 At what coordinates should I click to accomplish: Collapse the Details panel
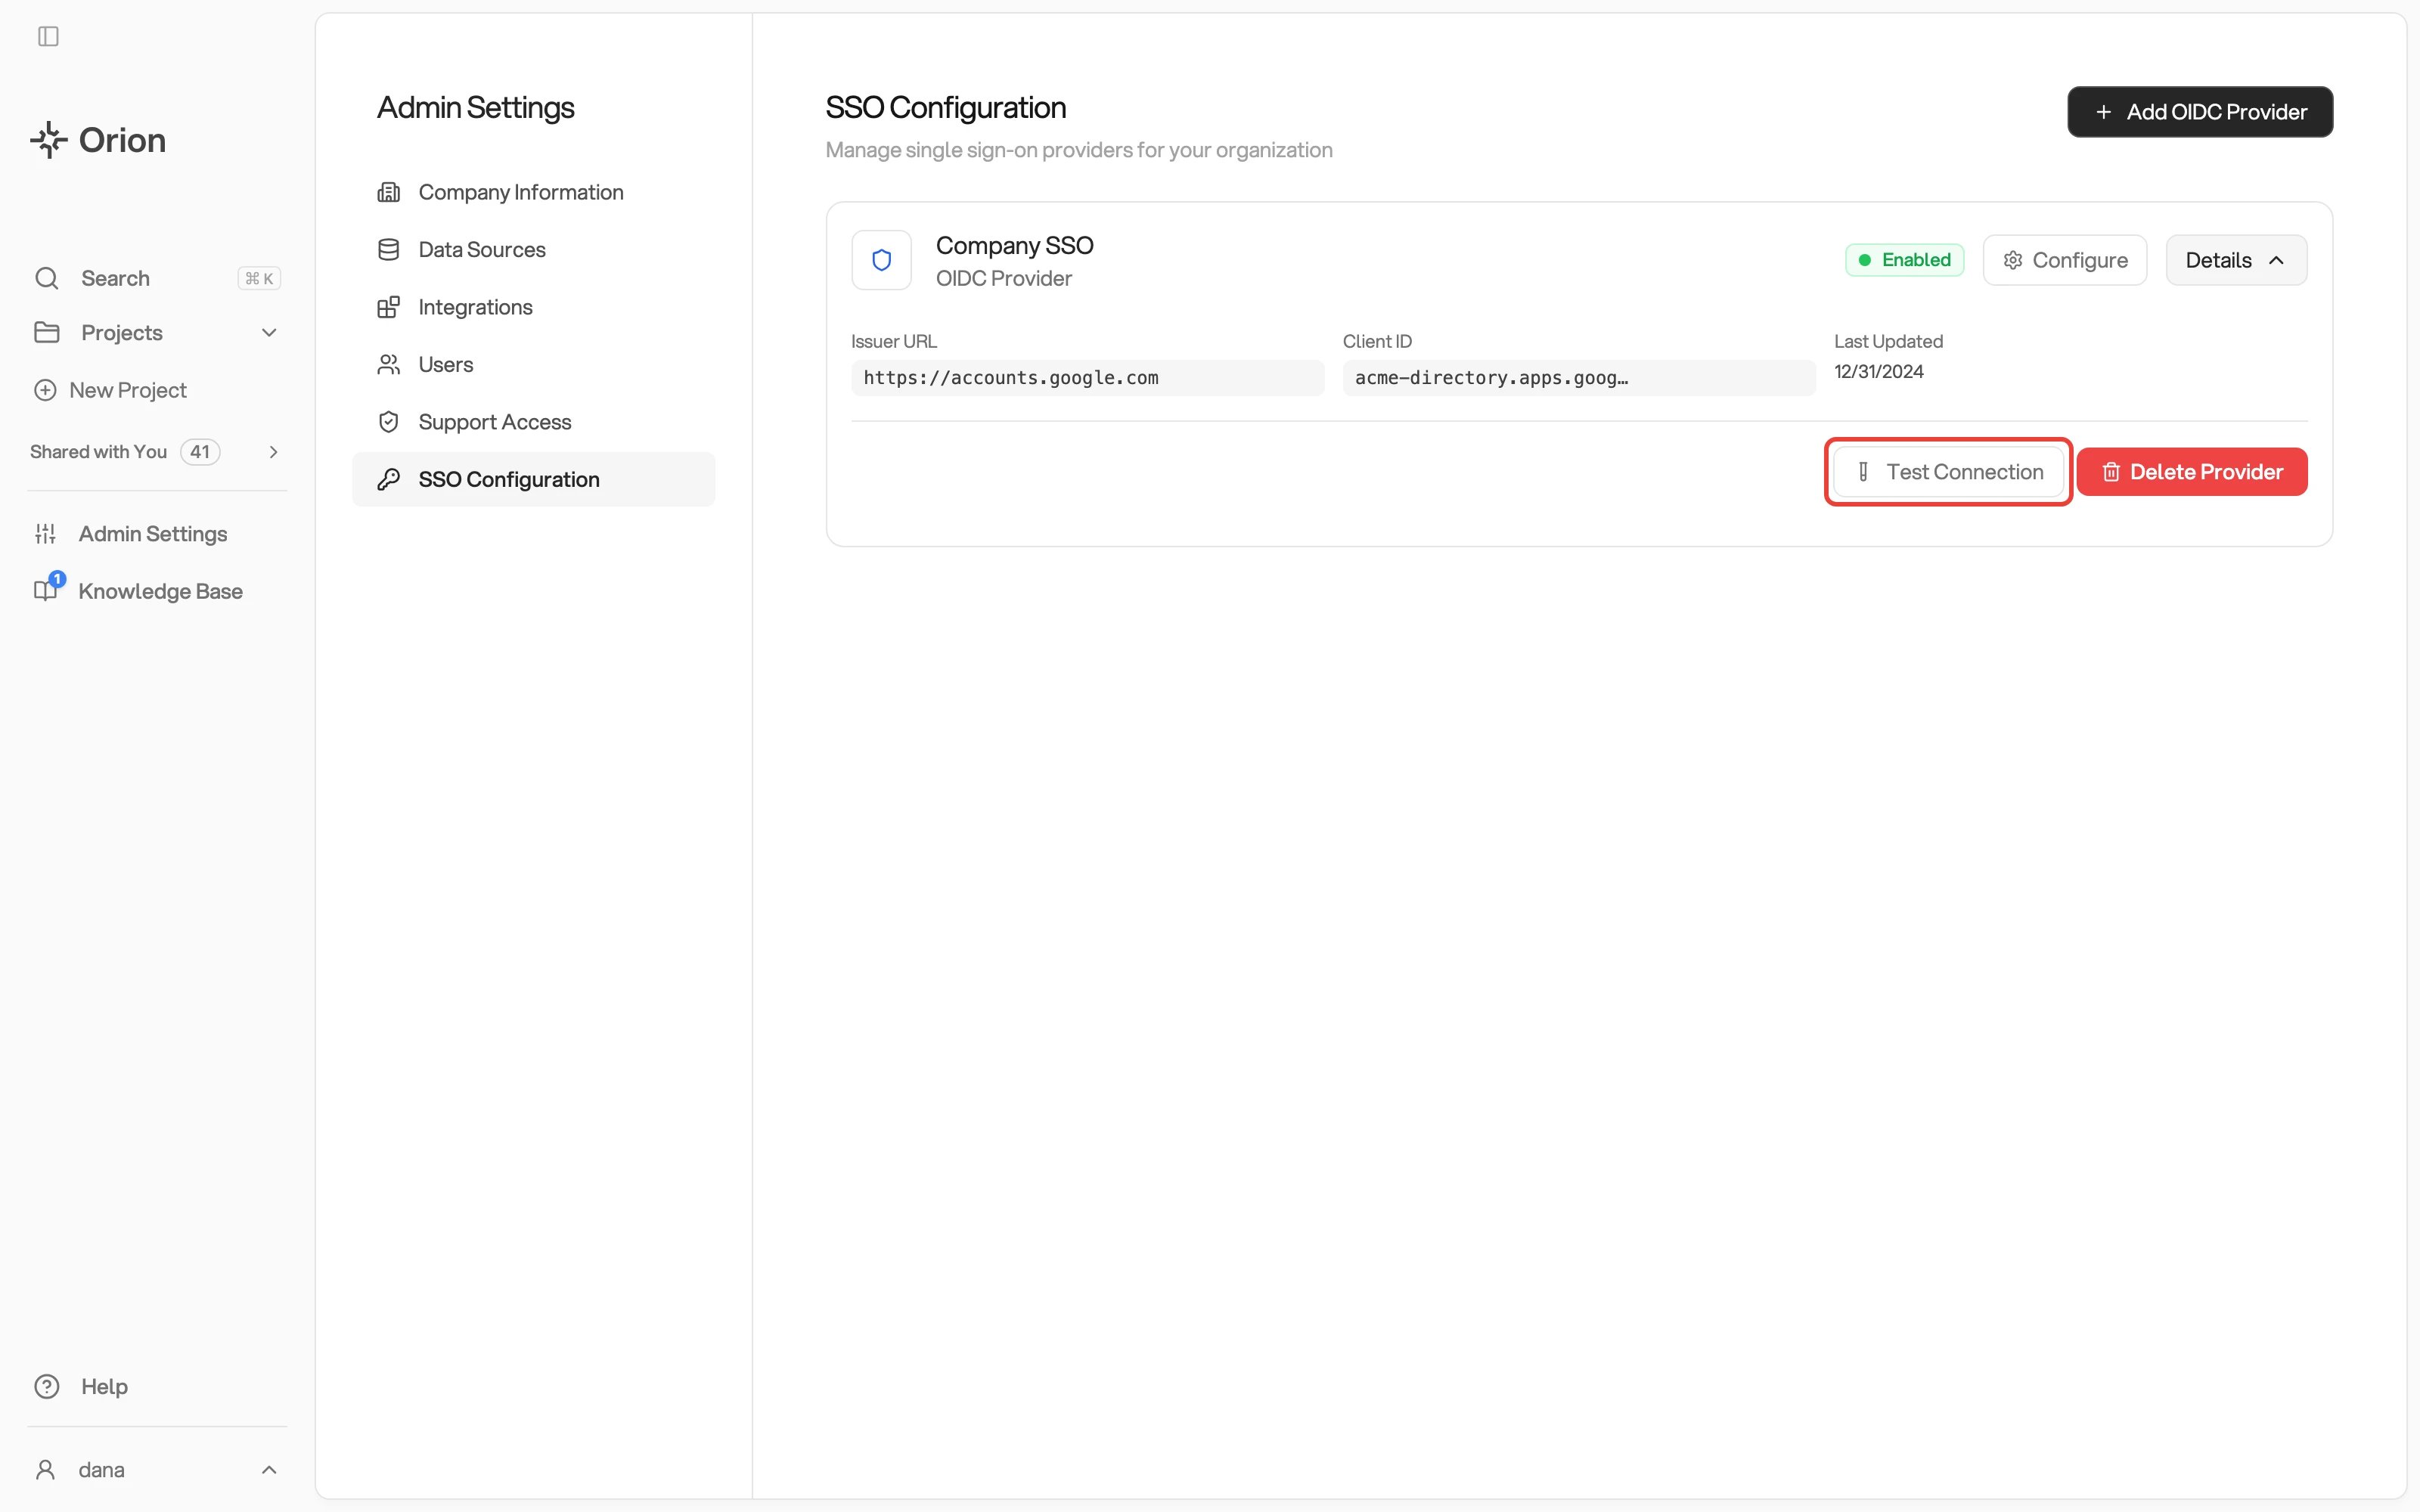pyautogui.click(x=2236, y=260)
